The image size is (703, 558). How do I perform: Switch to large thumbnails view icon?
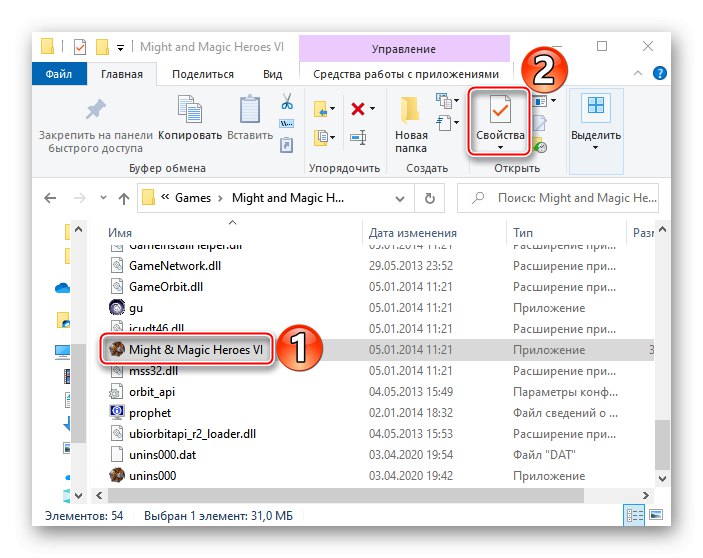656,515
